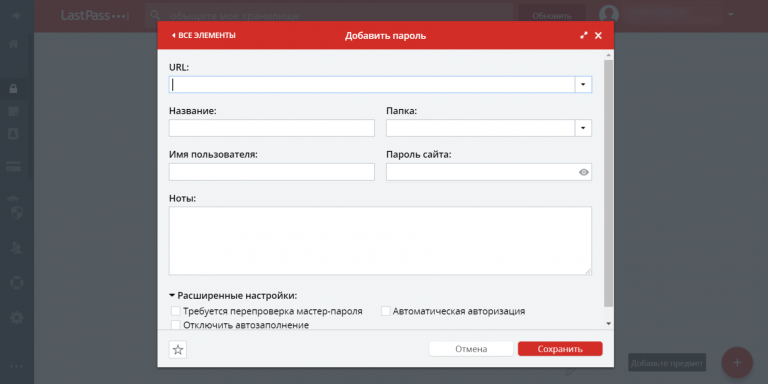Open the home icon in the sidebar
The height and width of the screenshot is (384, 768).
(14, 44)
